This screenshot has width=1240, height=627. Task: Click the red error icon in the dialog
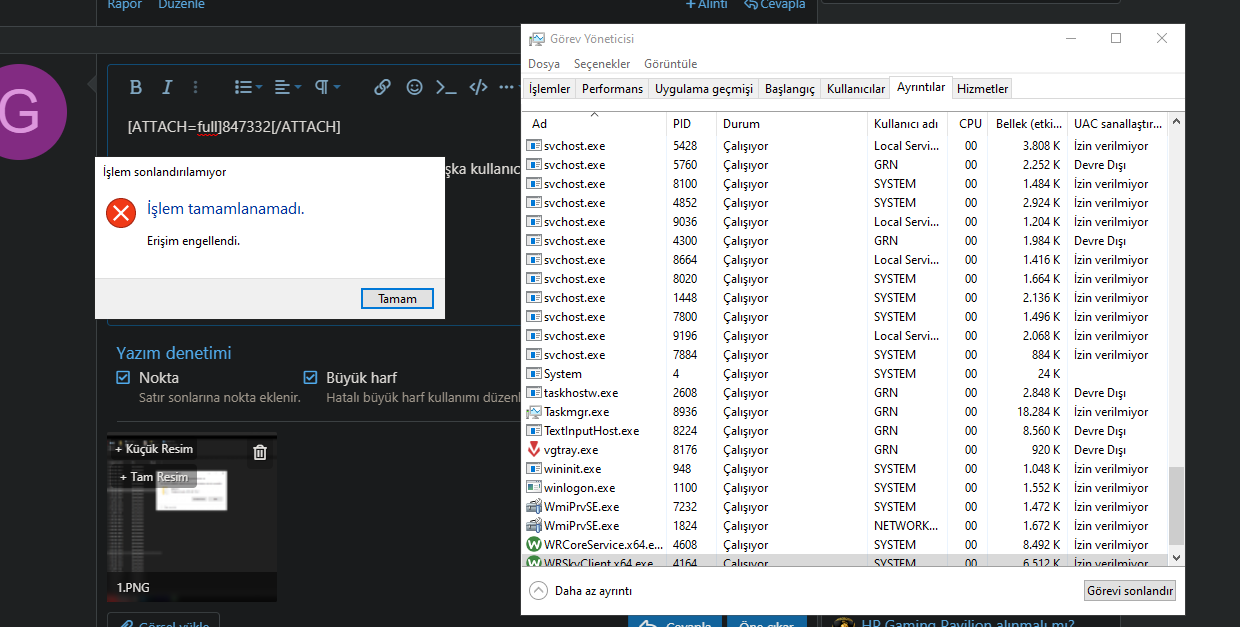point(121,213)
